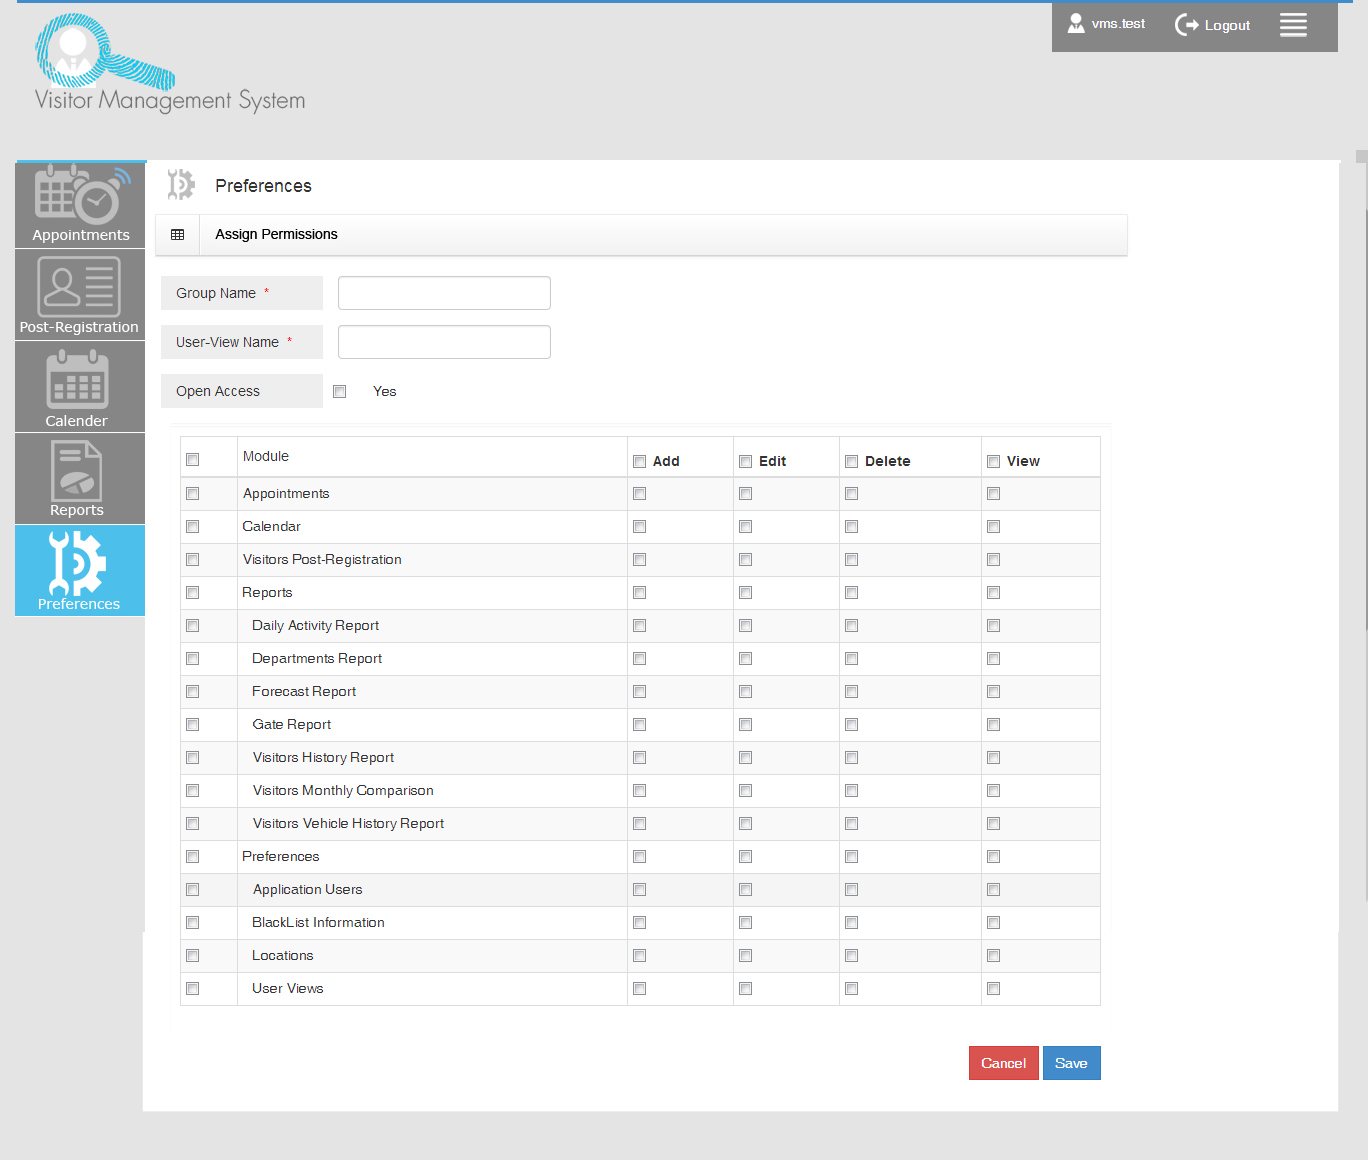Click the Preferences heading wrench-gear icon
Viewport: 1368px width, 1160px height.
pyautogui.click(x=181, y=185)
